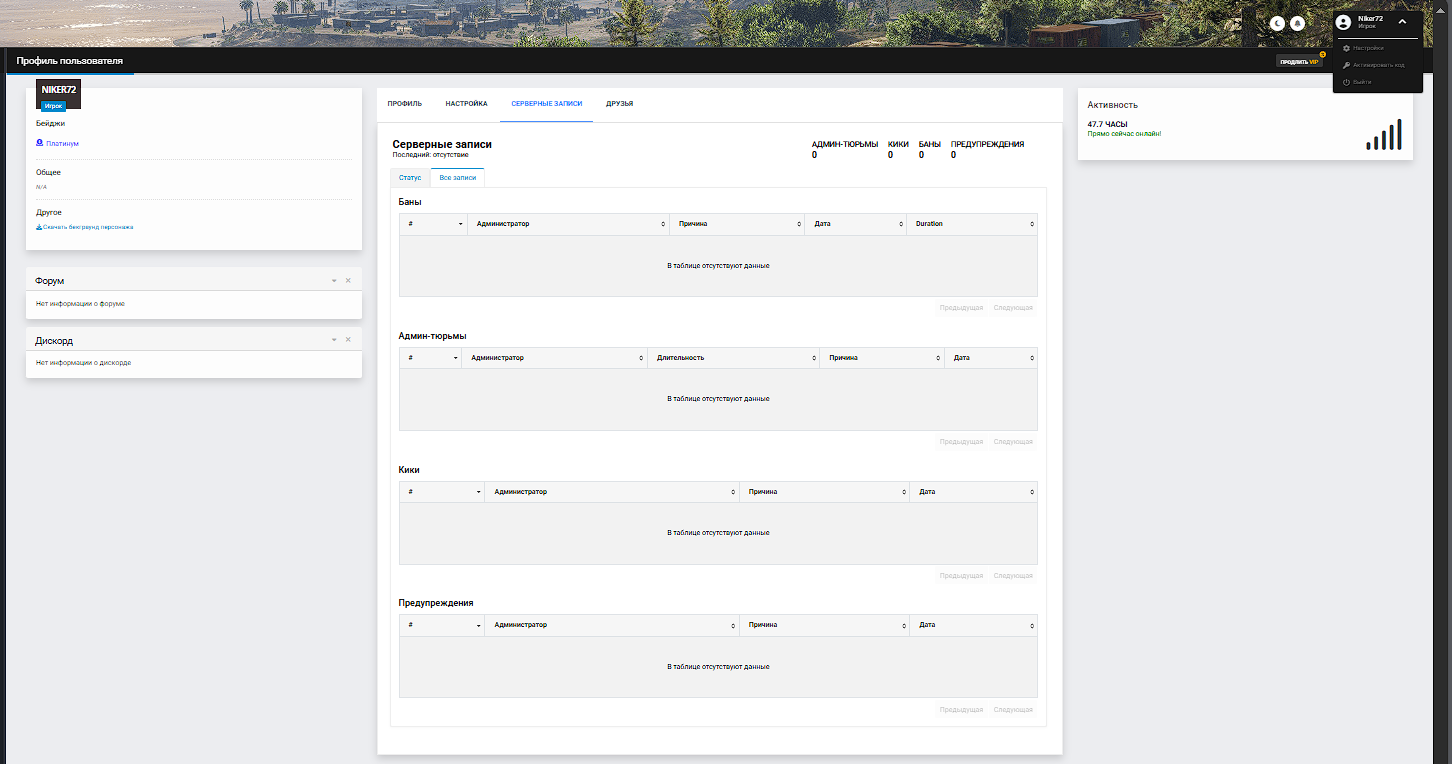Sort Предупреждения table by Дата column
This screenshot has height=764, width=1452.
tap(973, 625)
